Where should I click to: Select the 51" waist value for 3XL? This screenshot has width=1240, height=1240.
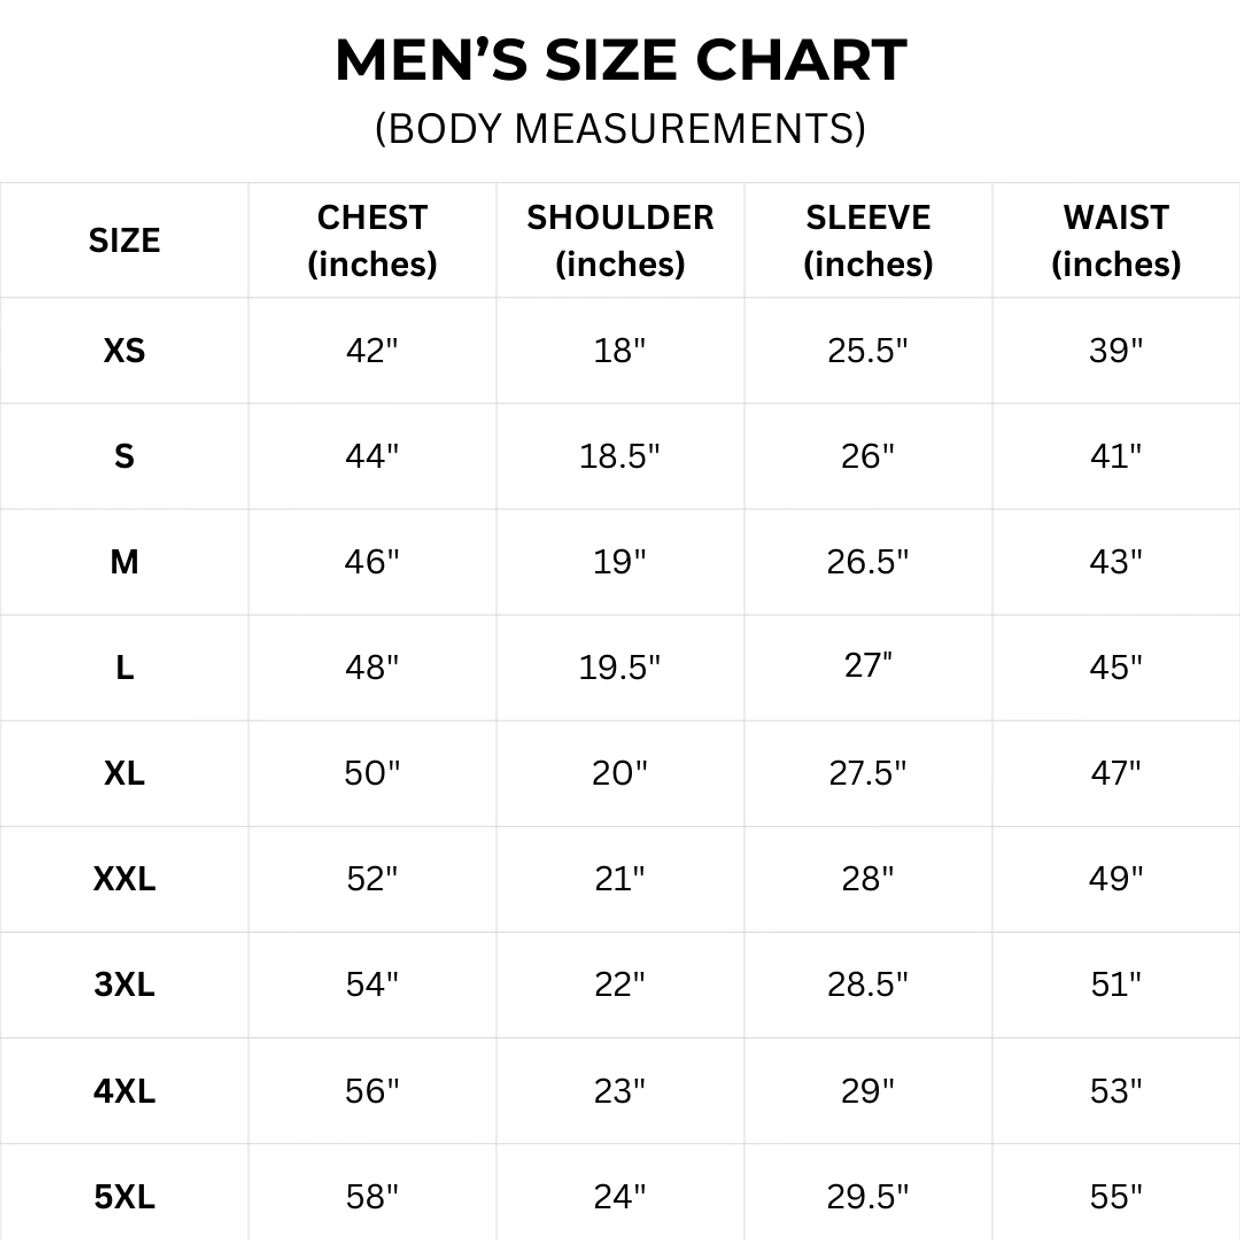pyautogui.click(x=1116, y=984)
